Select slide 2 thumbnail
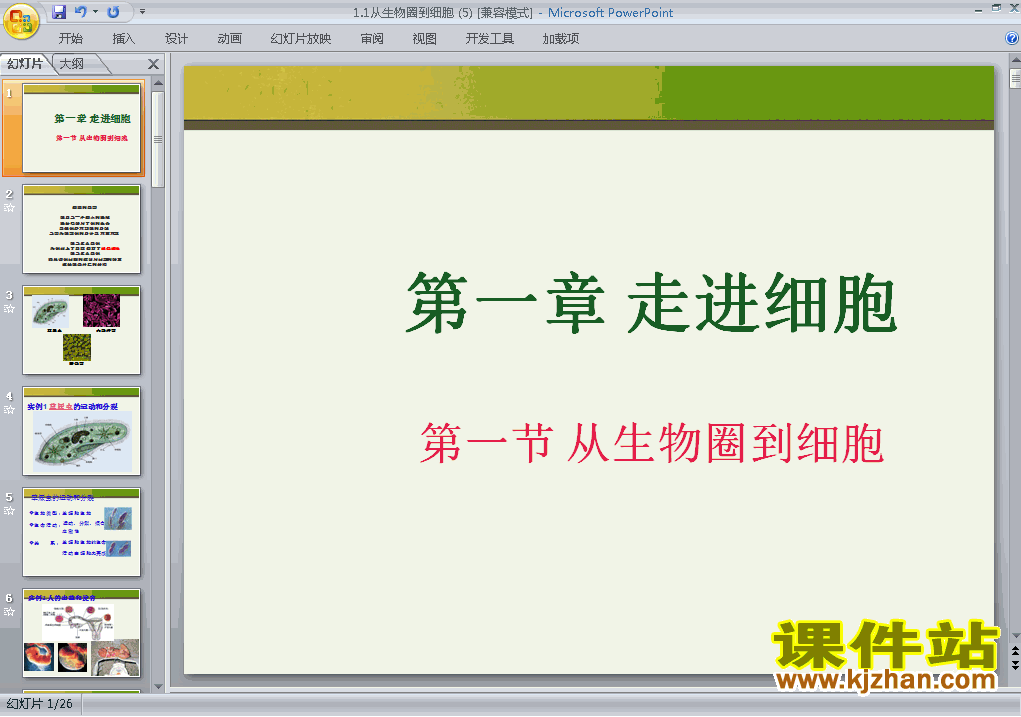This screenshot has height=717, width=1021. pos(81,229)
